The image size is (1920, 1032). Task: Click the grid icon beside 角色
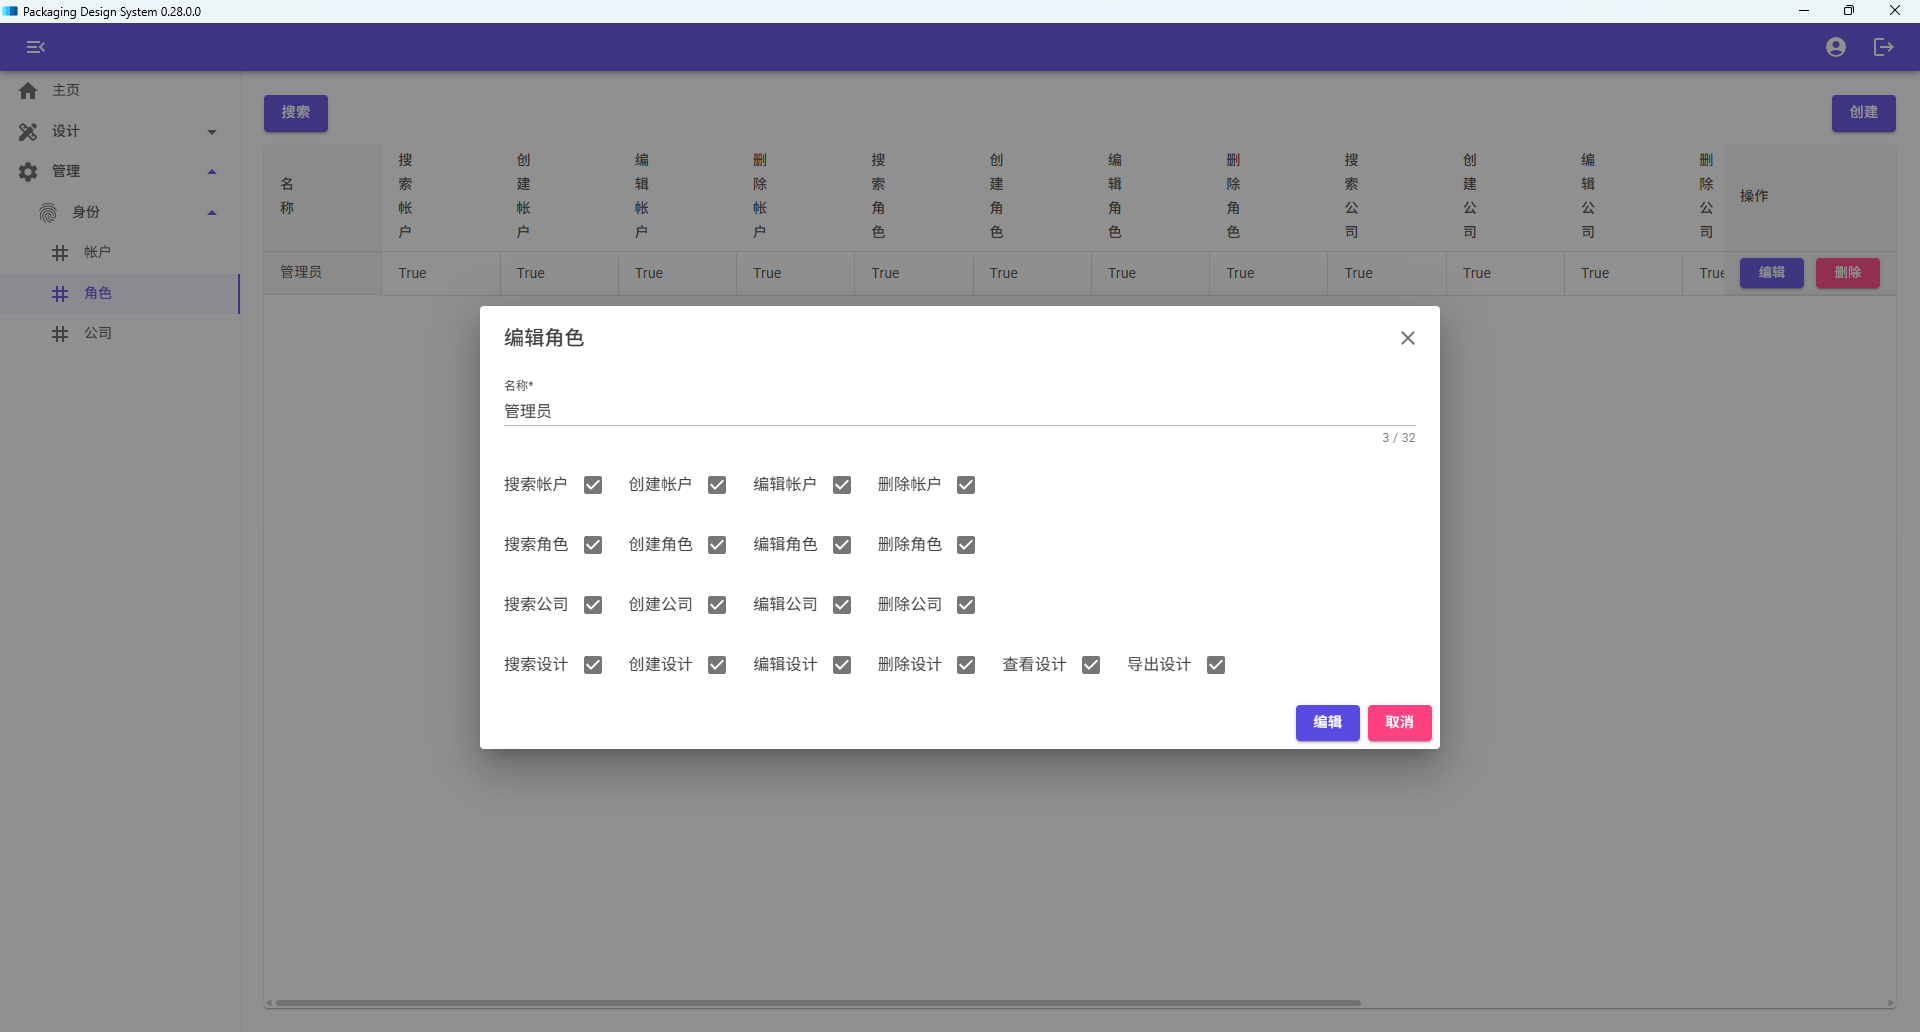[x=60, y=293]
